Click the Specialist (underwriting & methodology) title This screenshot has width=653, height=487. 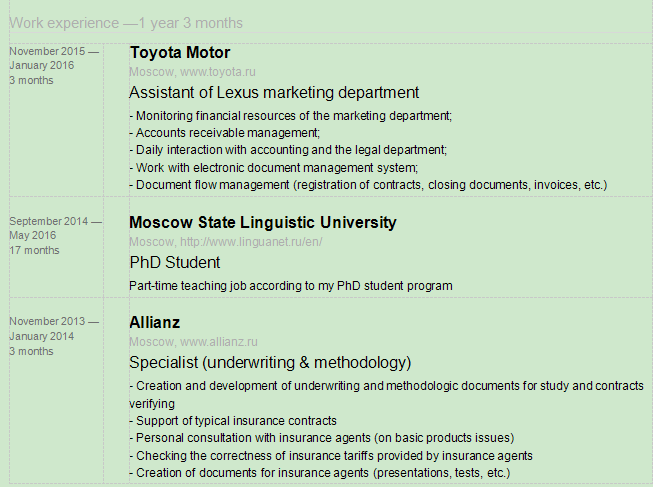(x=270, y=362)
